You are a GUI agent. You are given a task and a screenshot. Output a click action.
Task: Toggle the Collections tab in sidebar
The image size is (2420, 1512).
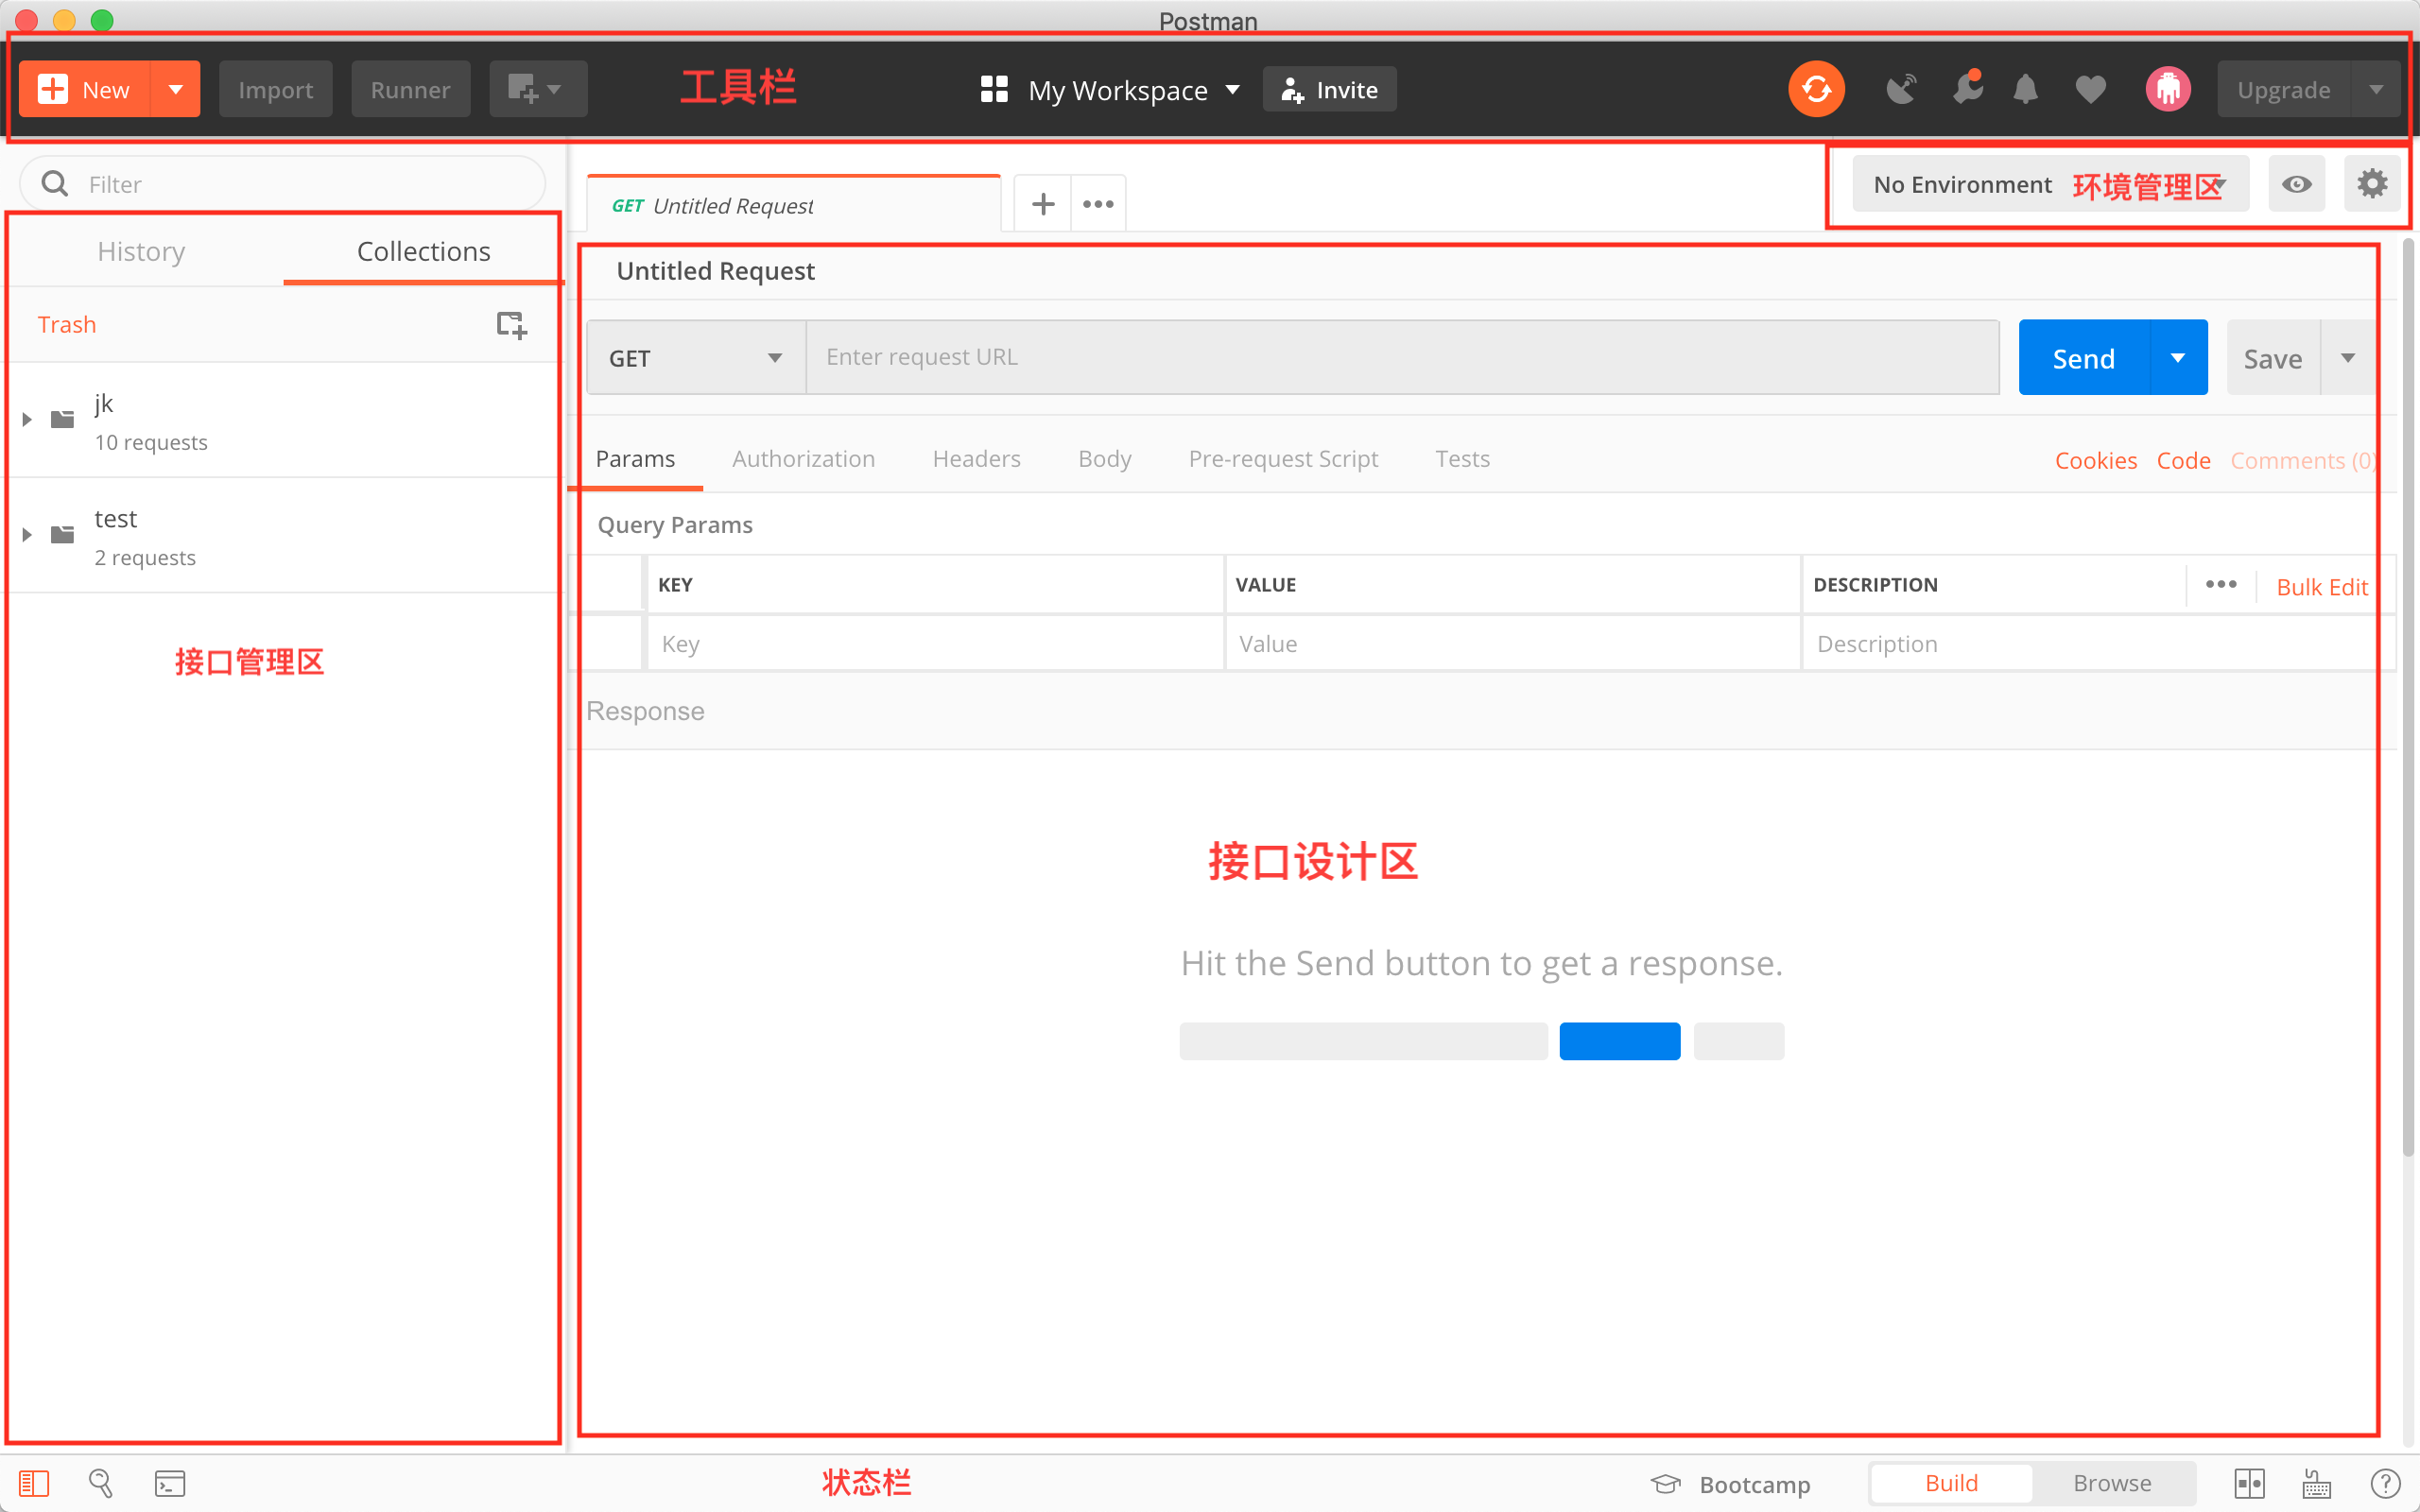click(422, 250)
